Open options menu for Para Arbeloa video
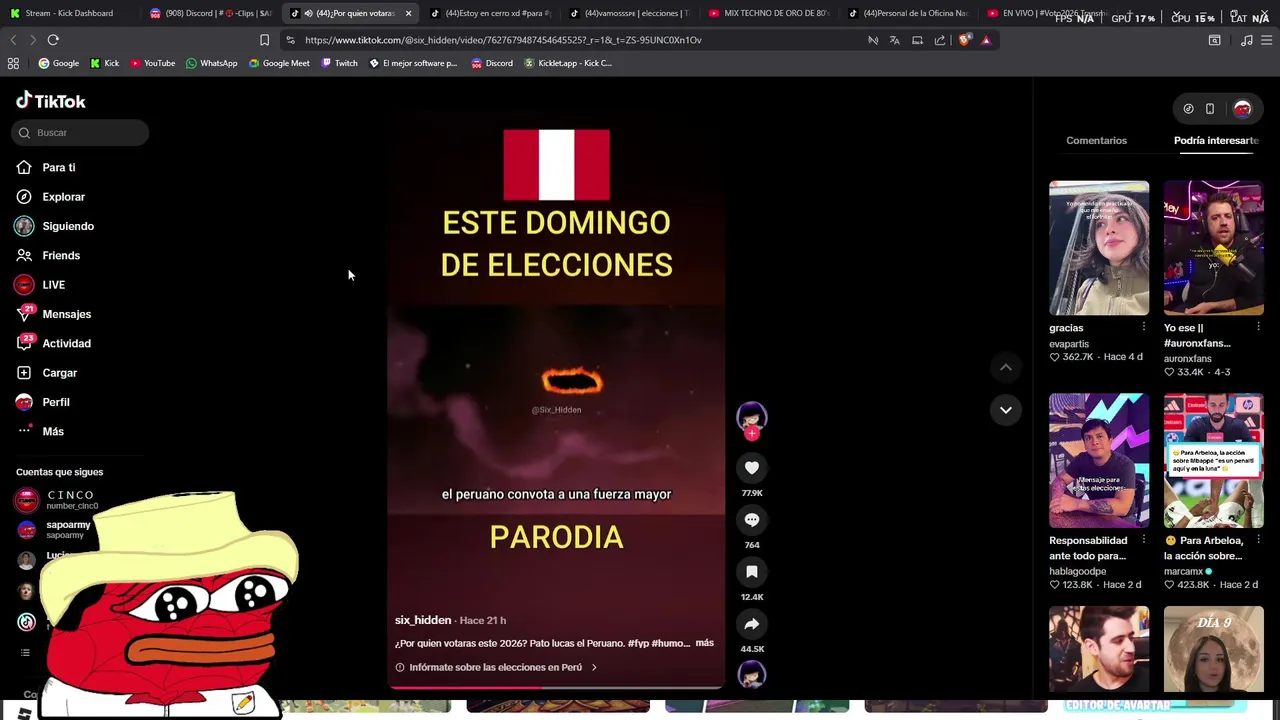 [x=1258, y=540]
